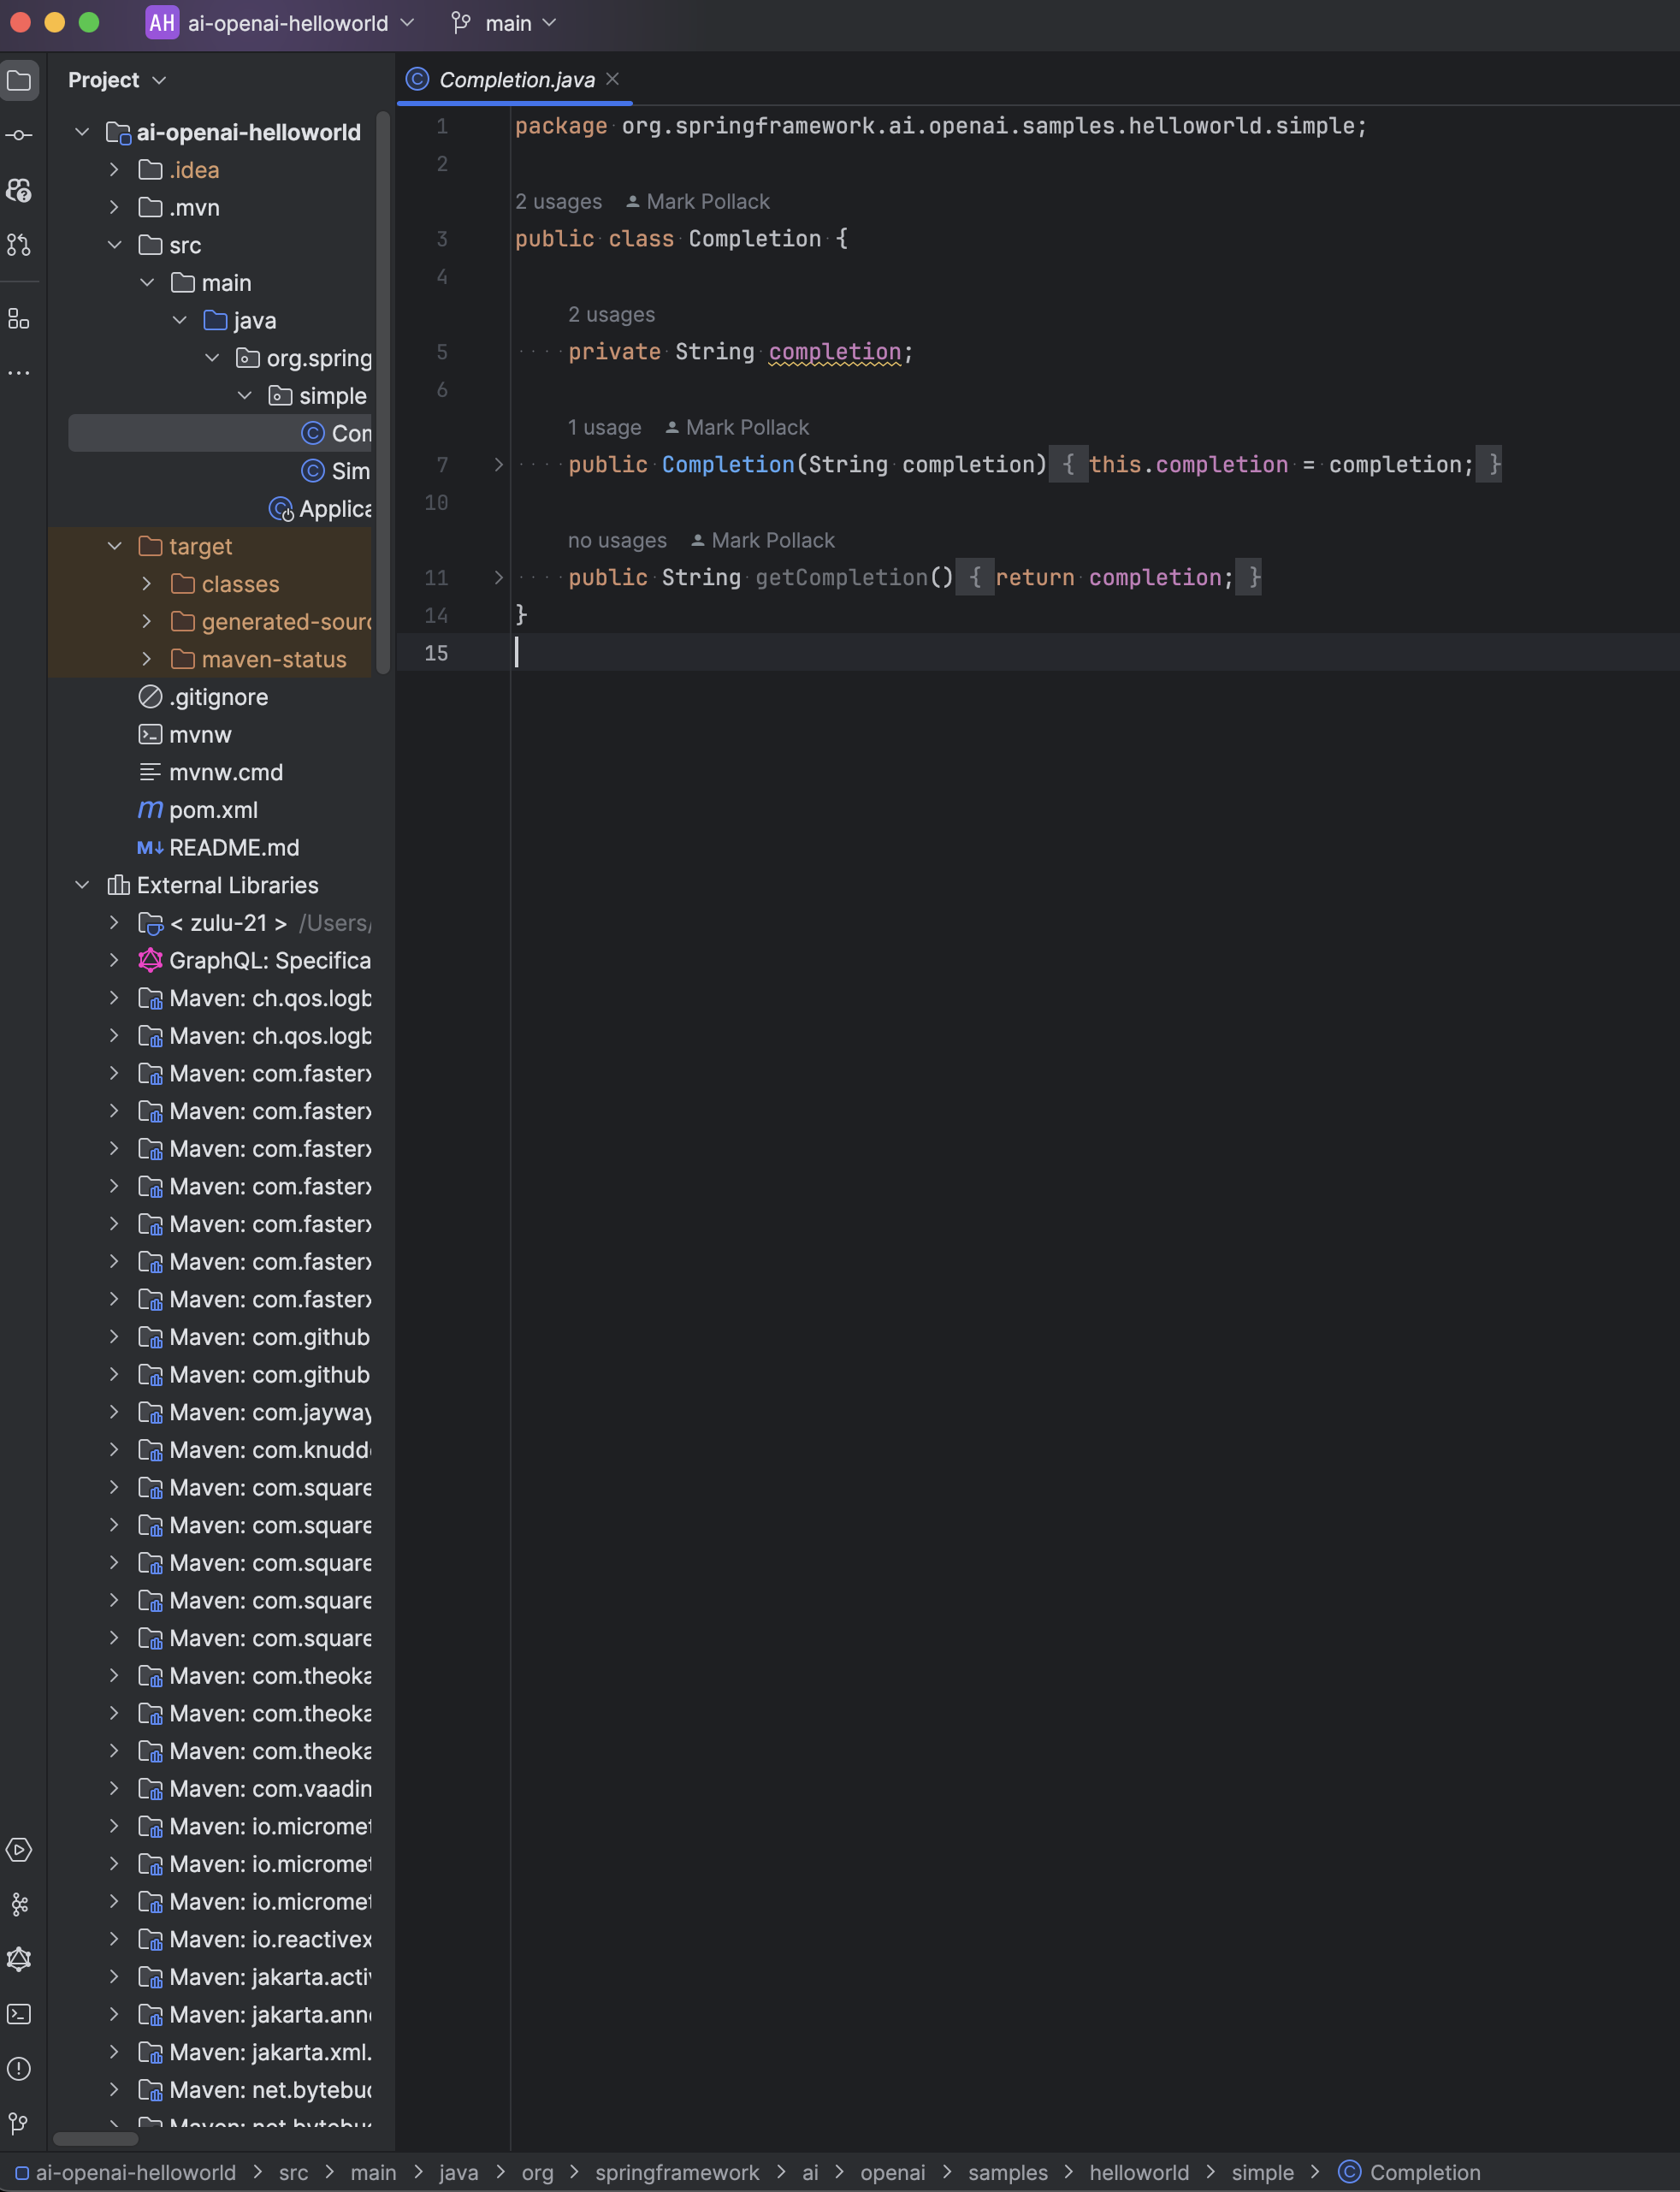
Task: Open the ai-openai-helloworld project dropdown
Action: click(x=288, y=23)
